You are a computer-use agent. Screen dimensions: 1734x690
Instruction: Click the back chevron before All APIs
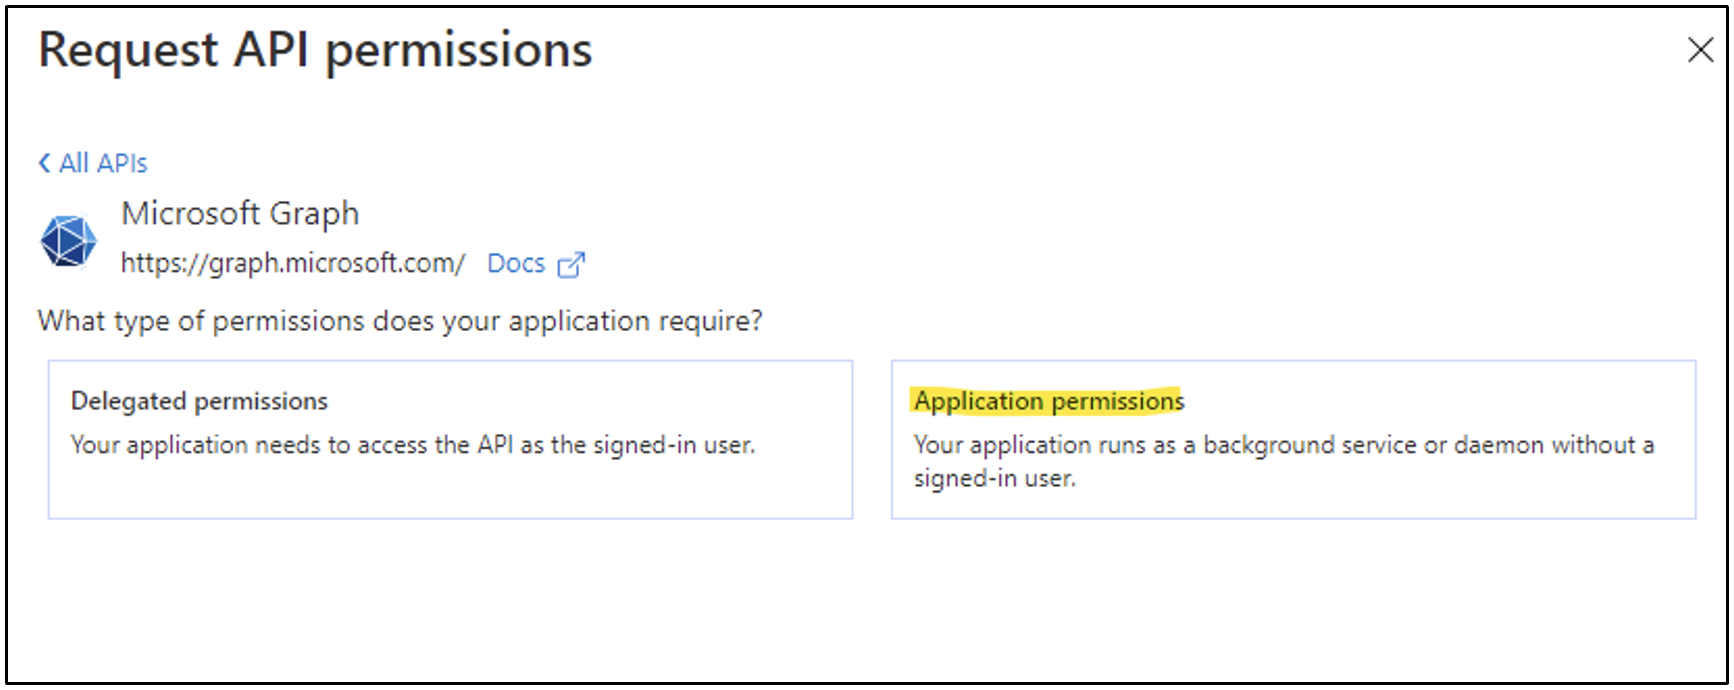click(x=44, y=163)
